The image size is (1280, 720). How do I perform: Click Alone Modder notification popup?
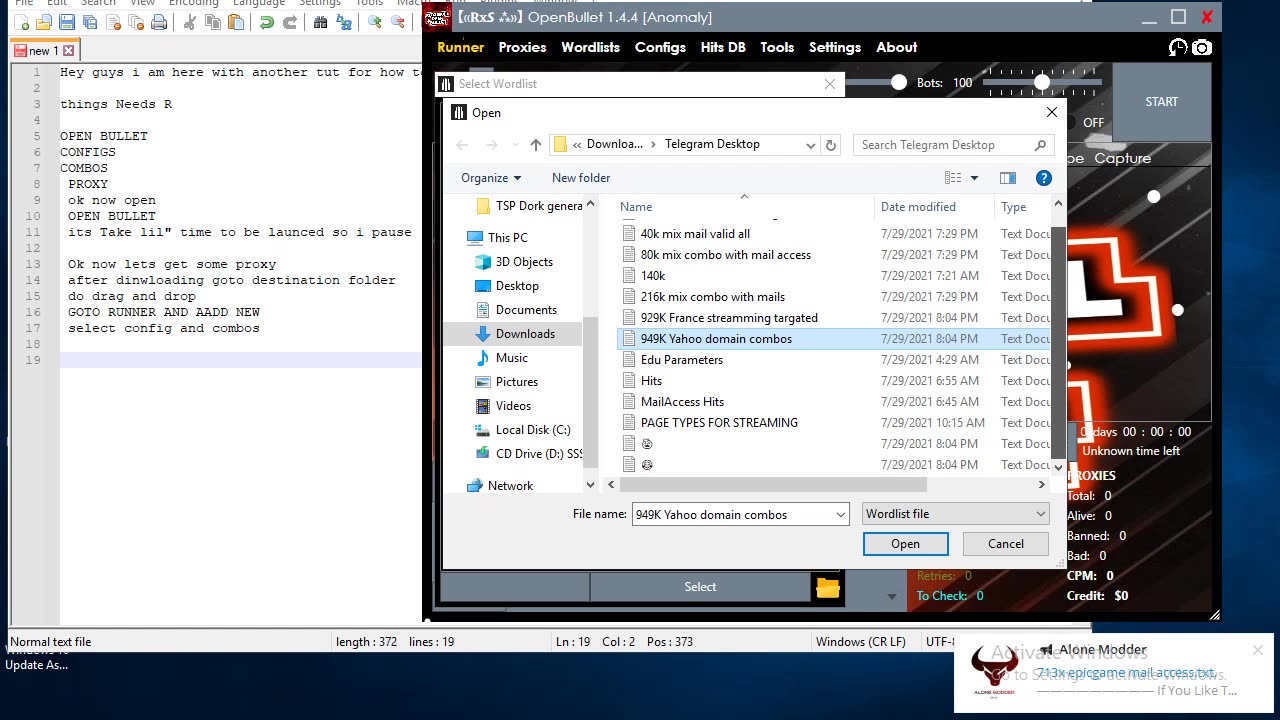(x=1113, y=673)
